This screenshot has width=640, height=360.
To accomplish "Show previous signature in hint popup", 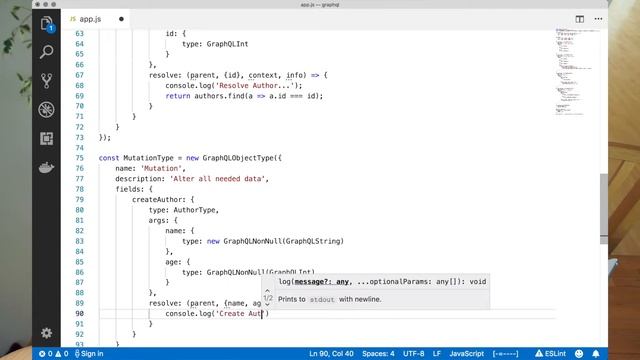I will tap(267, 291).
